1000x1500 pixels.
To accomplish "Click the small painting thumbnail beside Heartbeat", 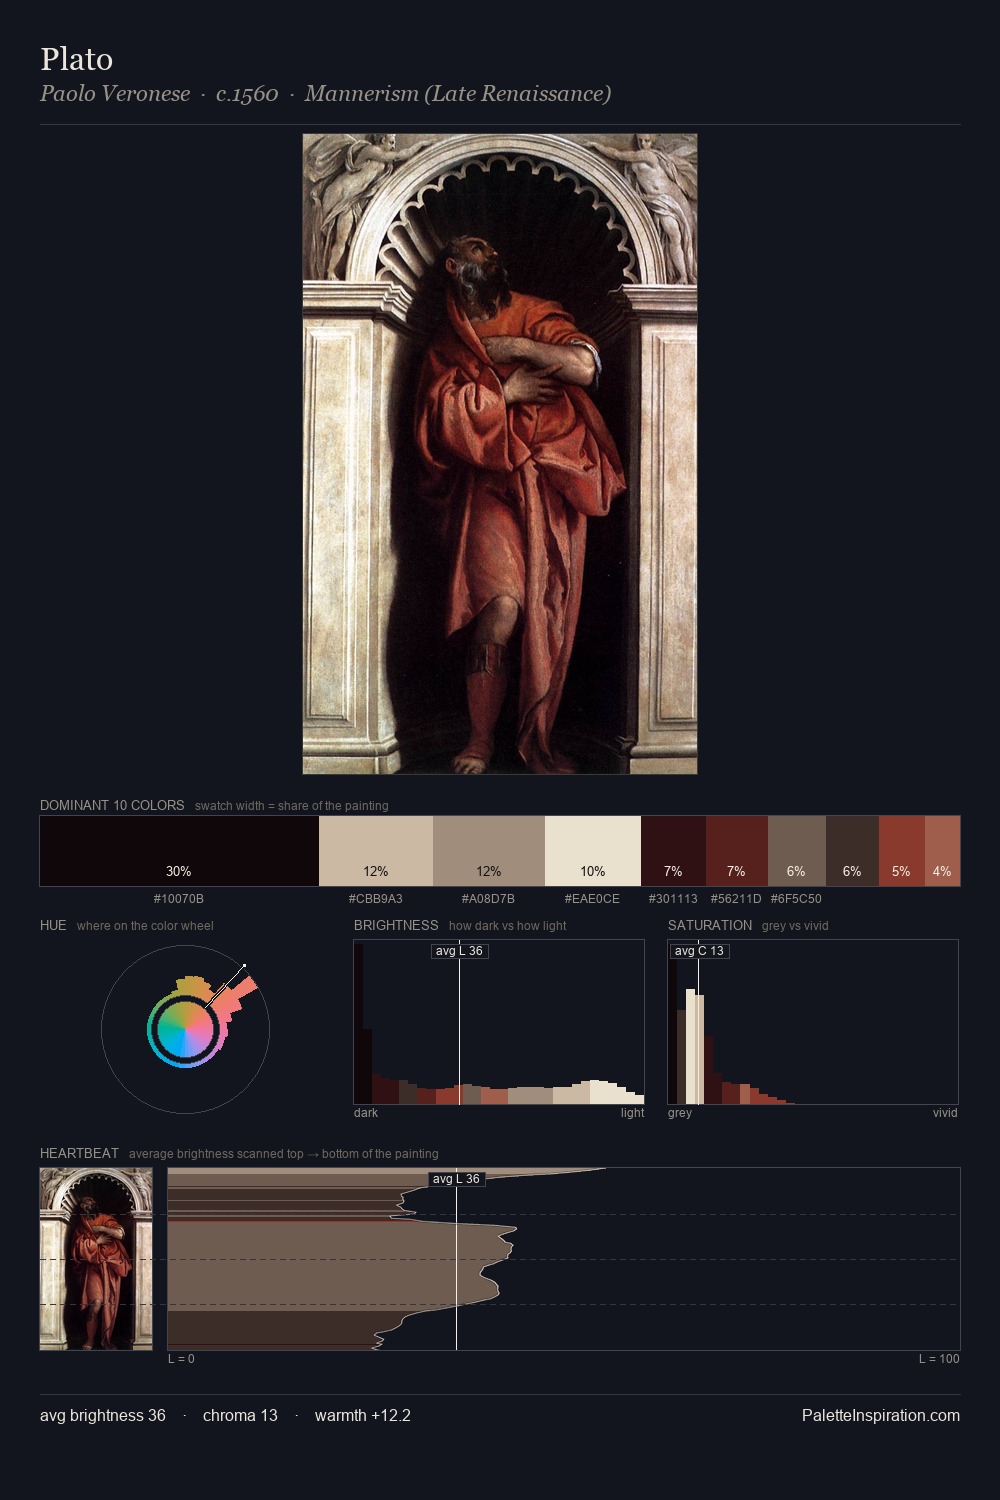I will pos(96,1259).
